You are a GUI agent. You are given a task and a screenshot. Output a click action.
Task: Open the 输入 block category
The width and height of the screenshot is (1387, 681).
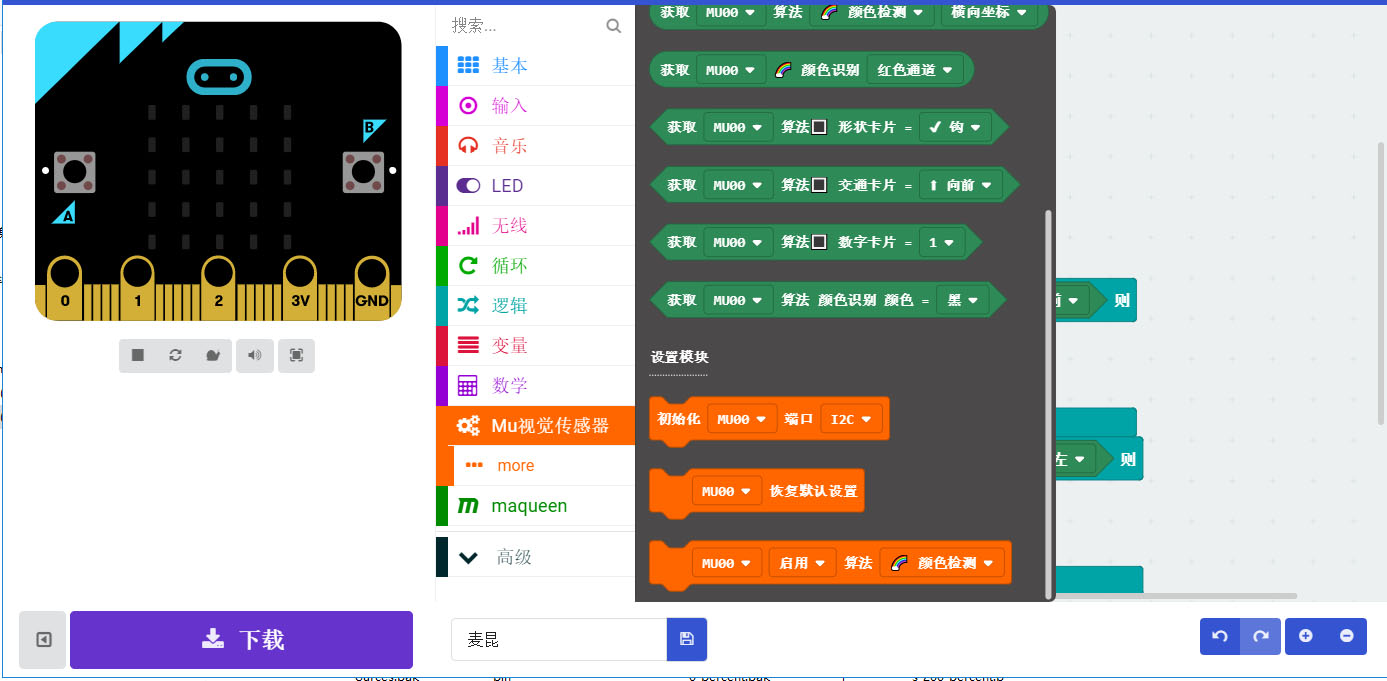(535, 106)
